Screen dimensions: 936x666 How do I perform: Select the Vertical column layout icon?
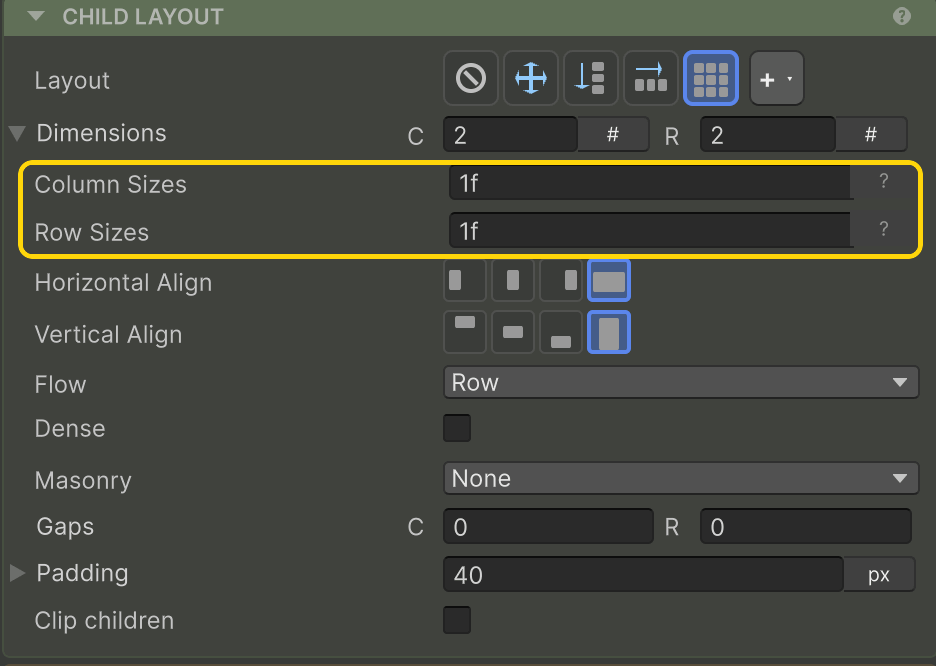590,78
